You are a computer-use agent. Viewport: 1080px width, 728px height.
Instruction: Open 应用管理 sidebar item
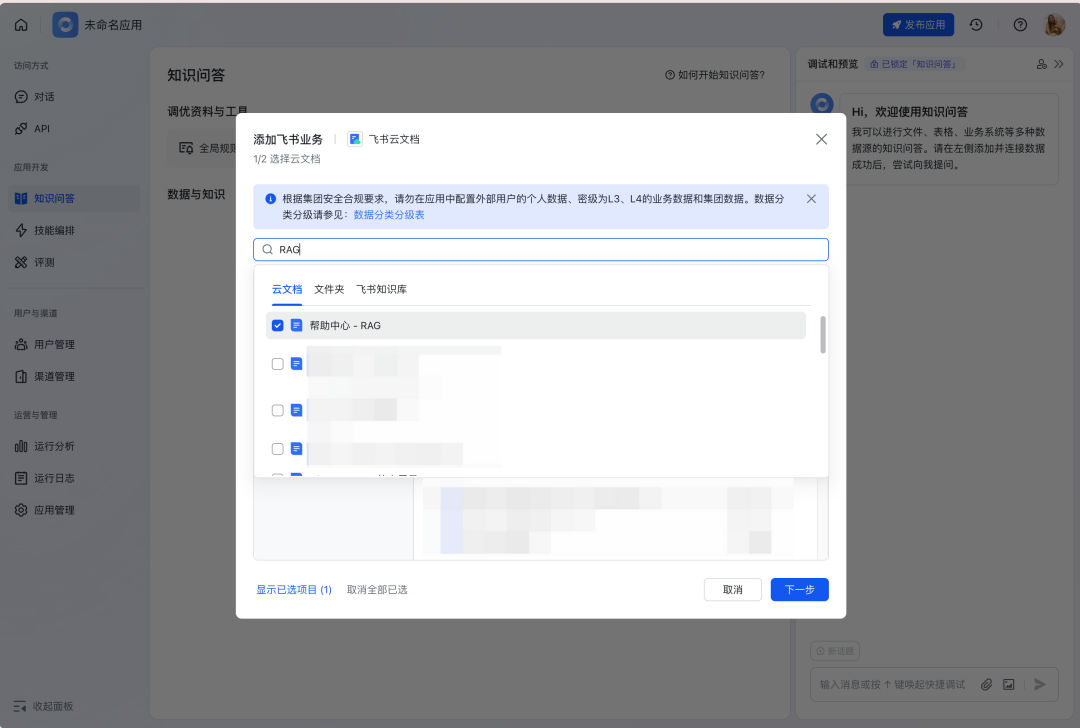tap(74, 510)
